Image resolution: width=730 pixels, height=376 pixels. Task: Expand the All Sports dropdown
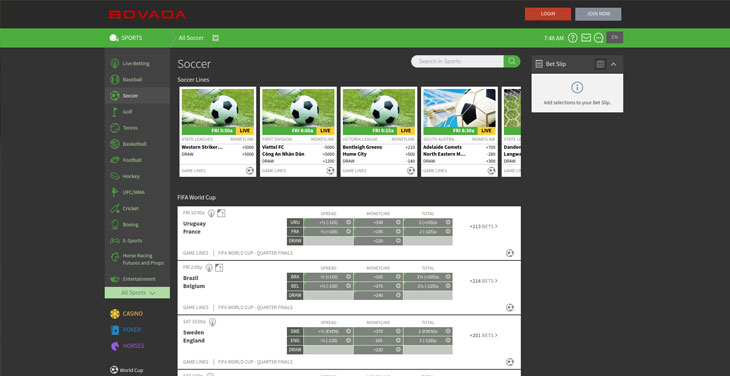click(137, 293)
